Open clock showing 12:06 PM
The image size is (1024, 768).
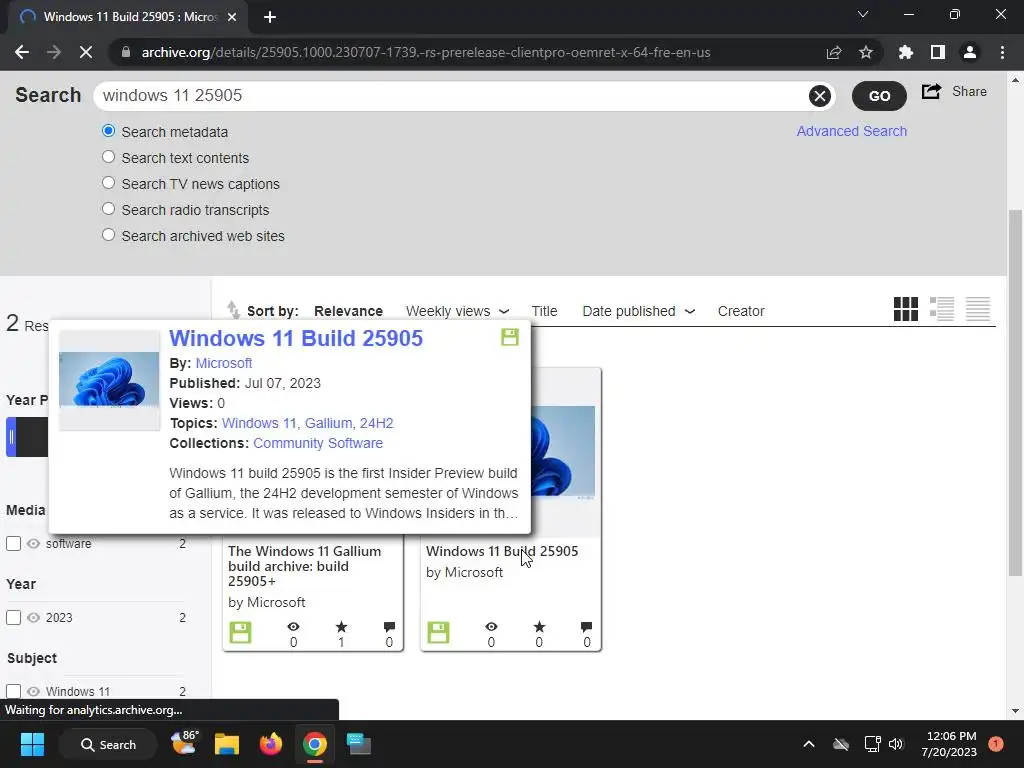pyautogui.click(x=949, y=744)
